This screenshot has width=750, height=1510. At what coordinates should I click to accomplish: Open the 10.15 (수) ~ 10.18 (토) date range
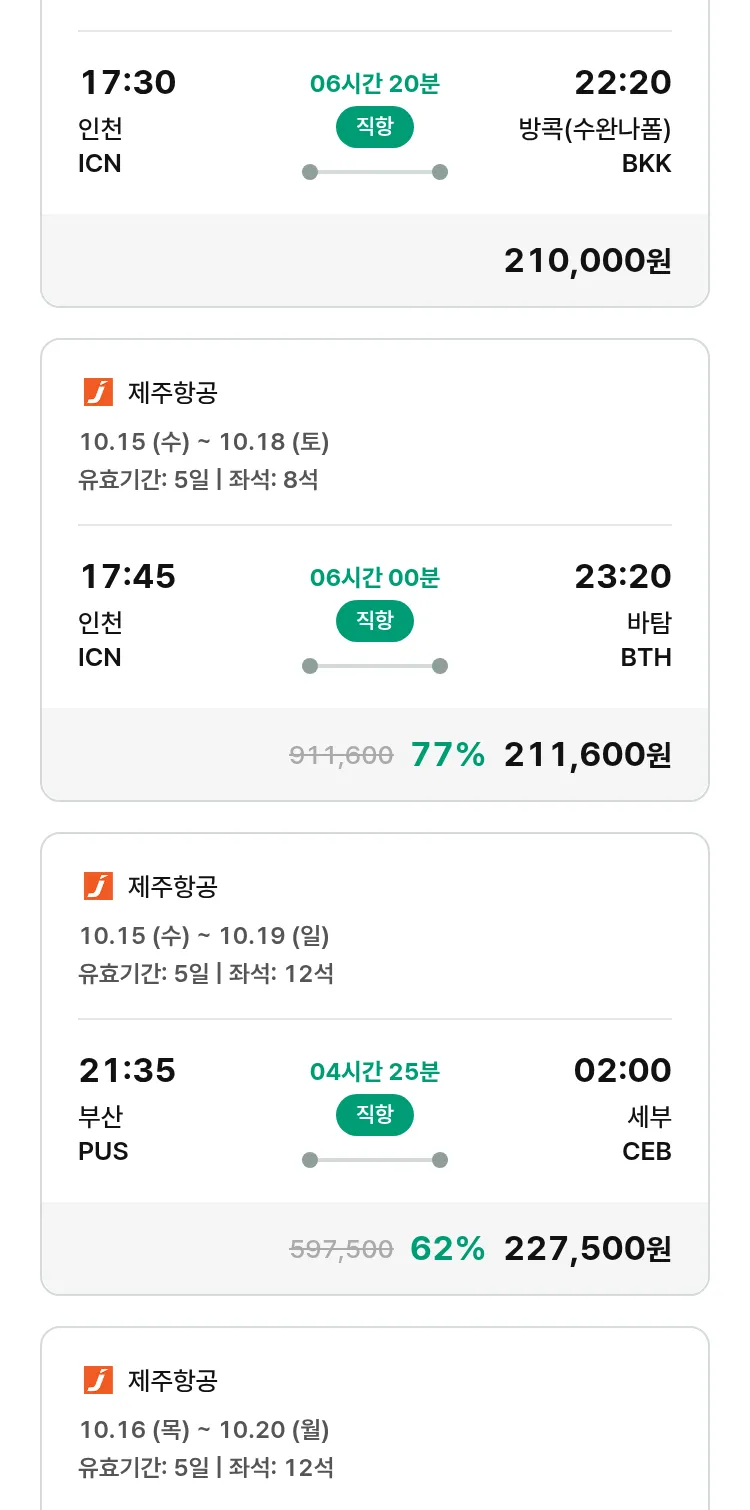(x=204, y=442)
